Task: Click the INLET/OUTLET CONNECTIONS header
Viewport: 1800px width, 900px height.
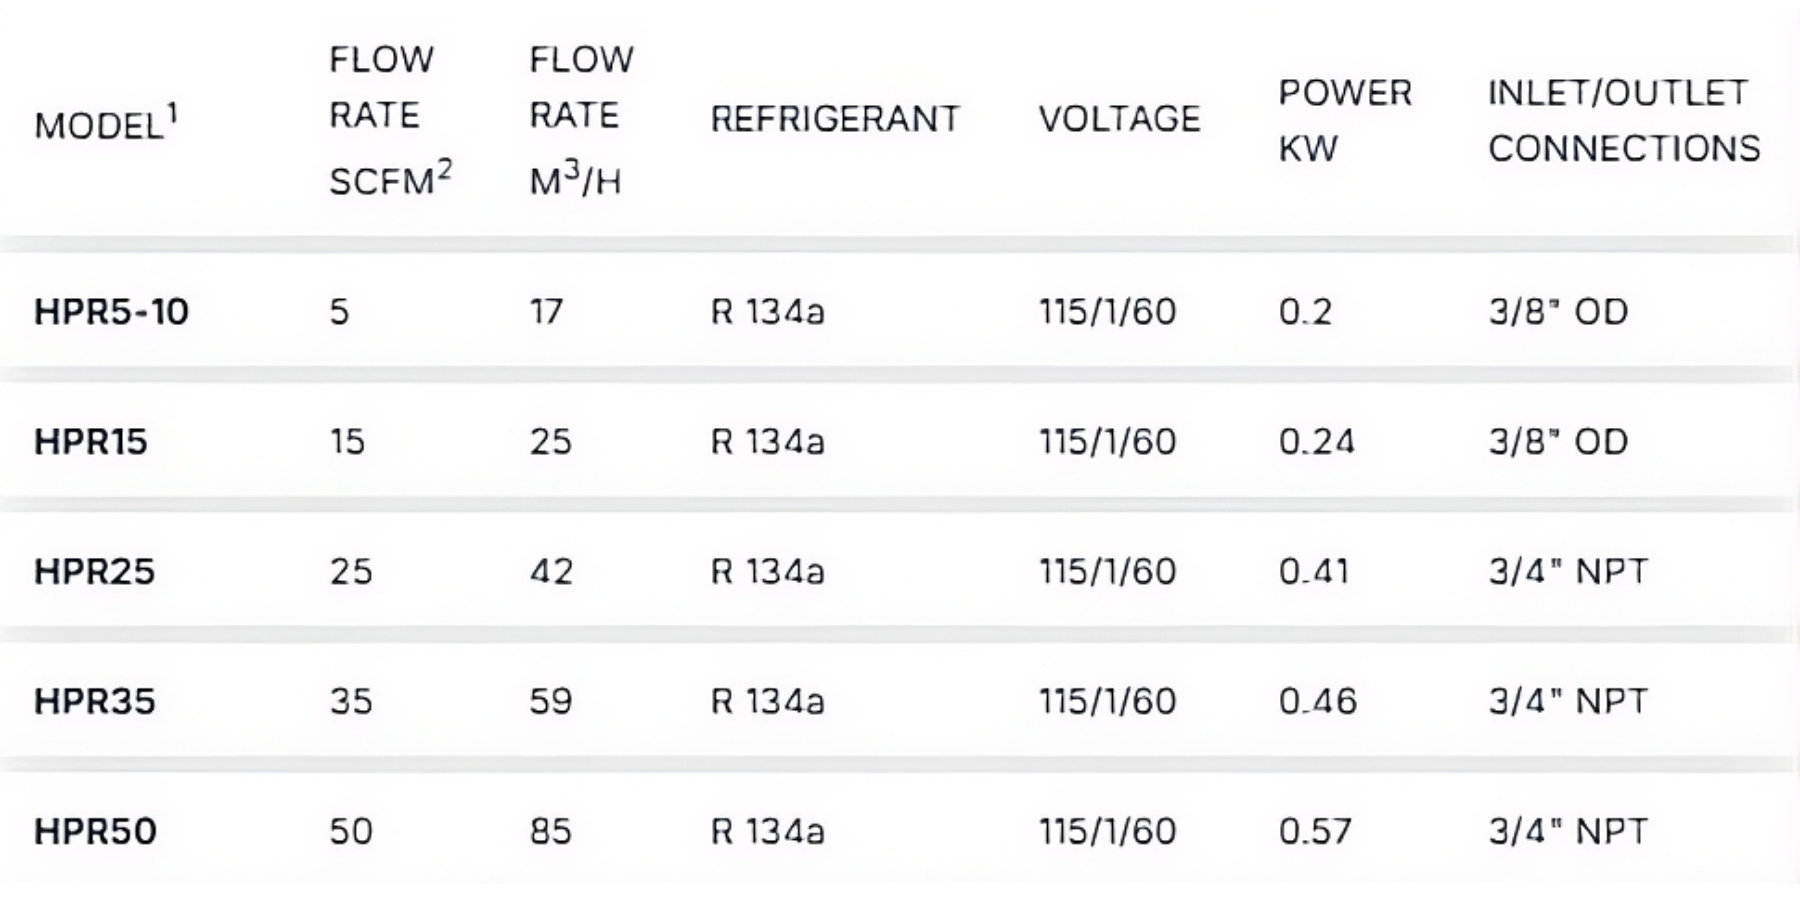Action: tap(1624, 120)
